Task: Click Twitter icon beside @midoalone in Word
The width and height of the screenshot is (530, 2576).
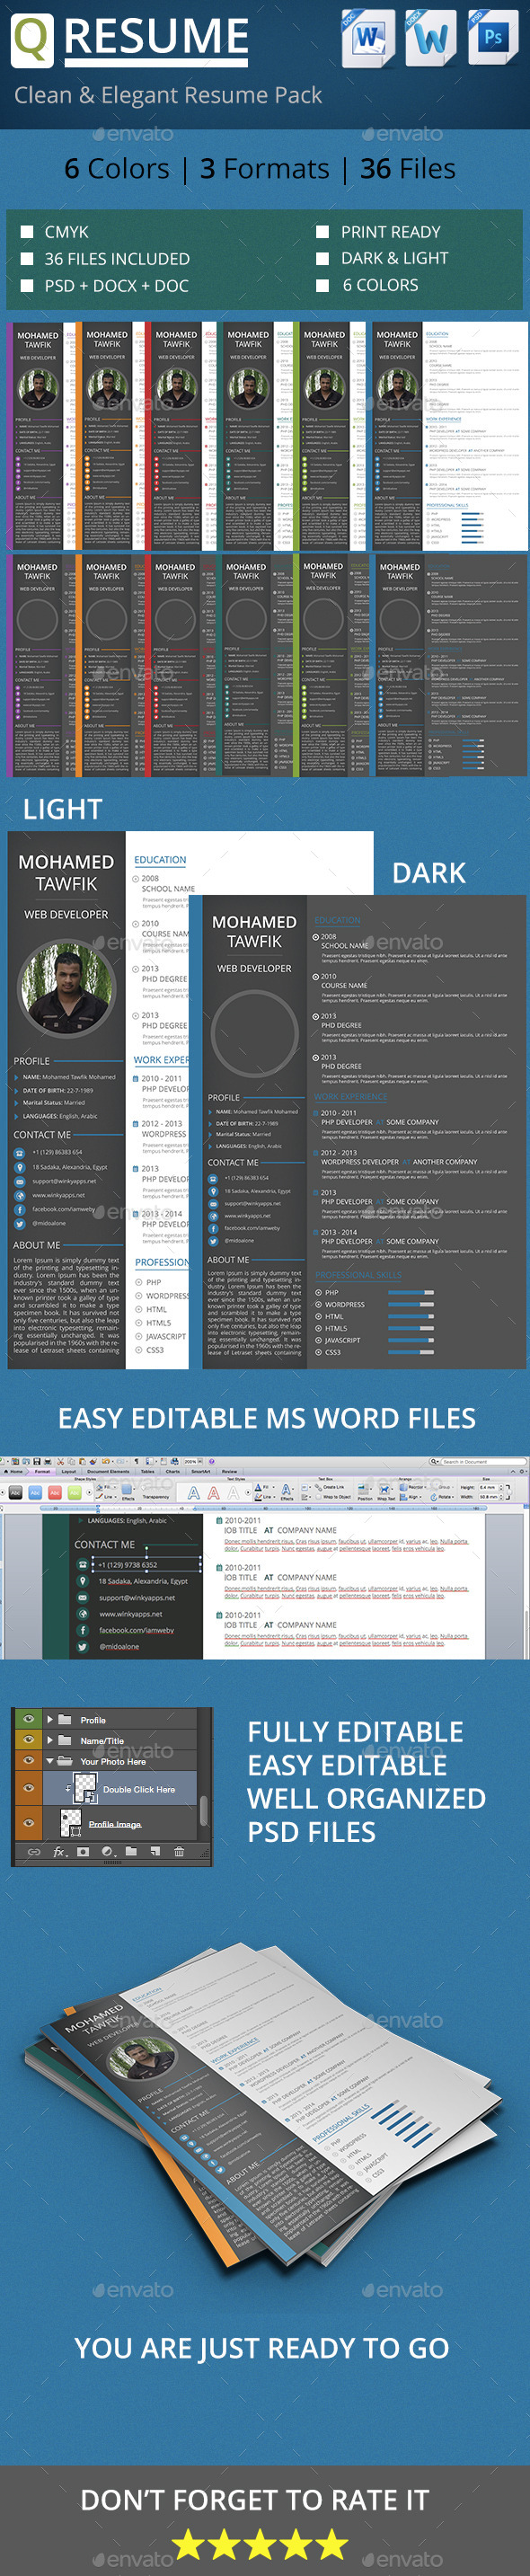Action: click(x=83, y=1647)
